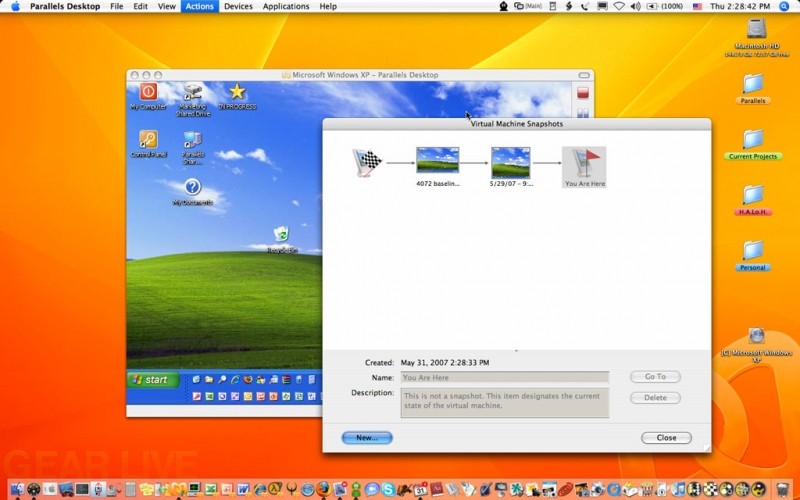Click the toolbar toggle pill in Parallels title bar
The width and height of the screenshot is (800, 500).
pos(584,75)
